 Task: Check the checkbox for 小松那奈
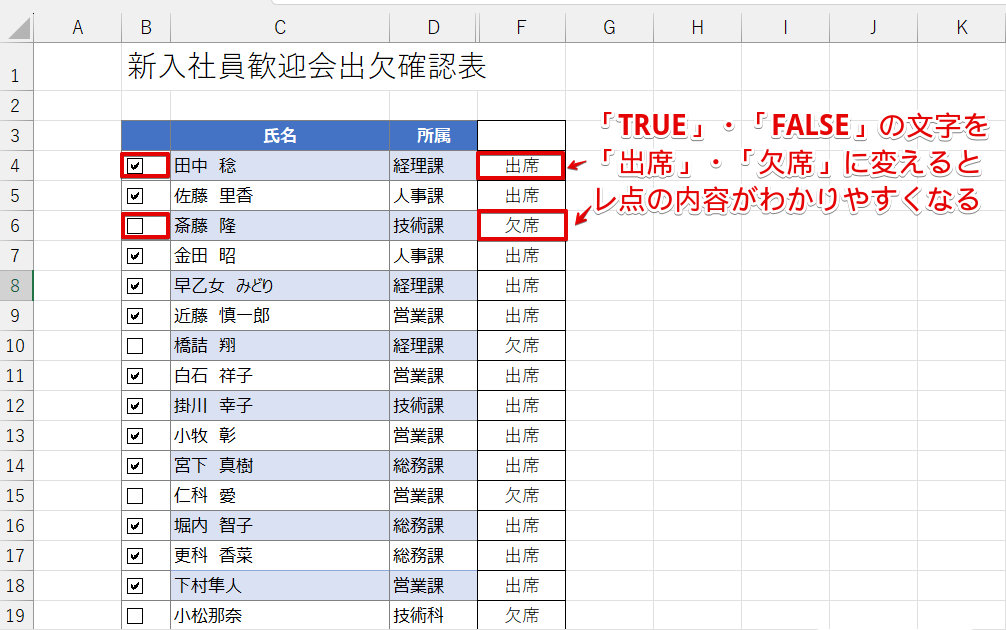click(x=135, y=616)
